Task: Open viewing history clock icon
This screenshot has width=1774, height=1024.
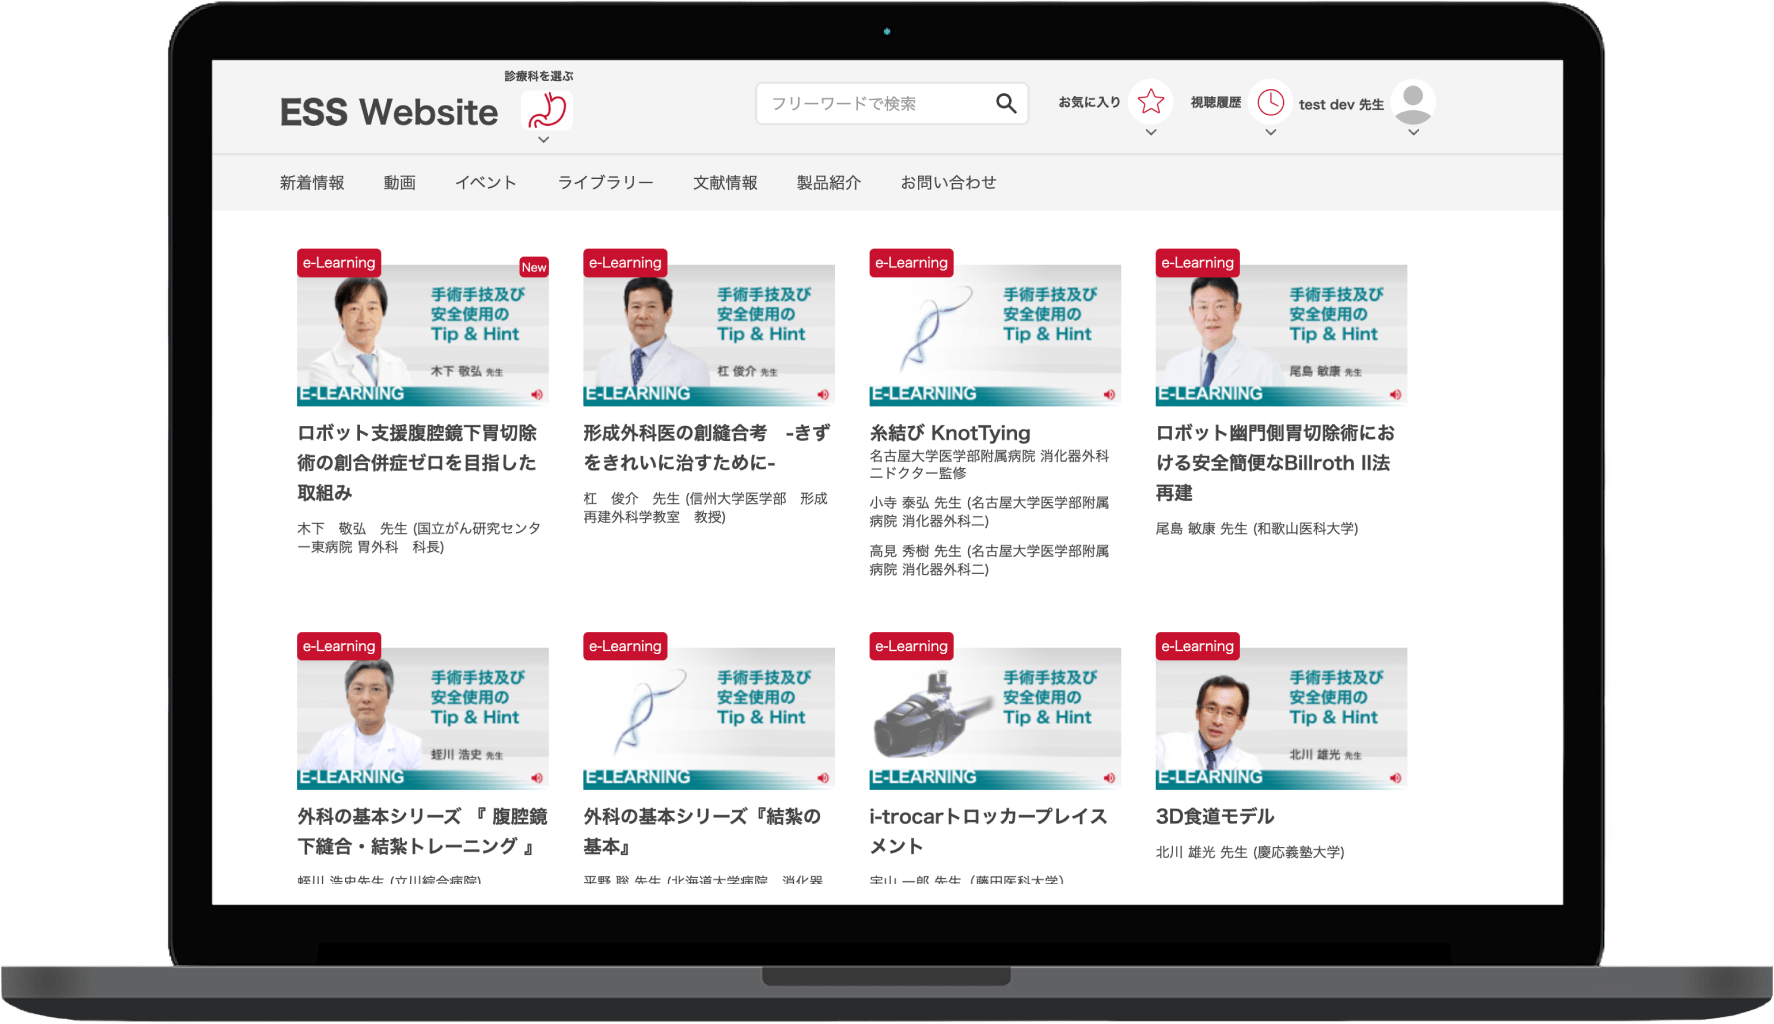Action: pos(1270,102)
